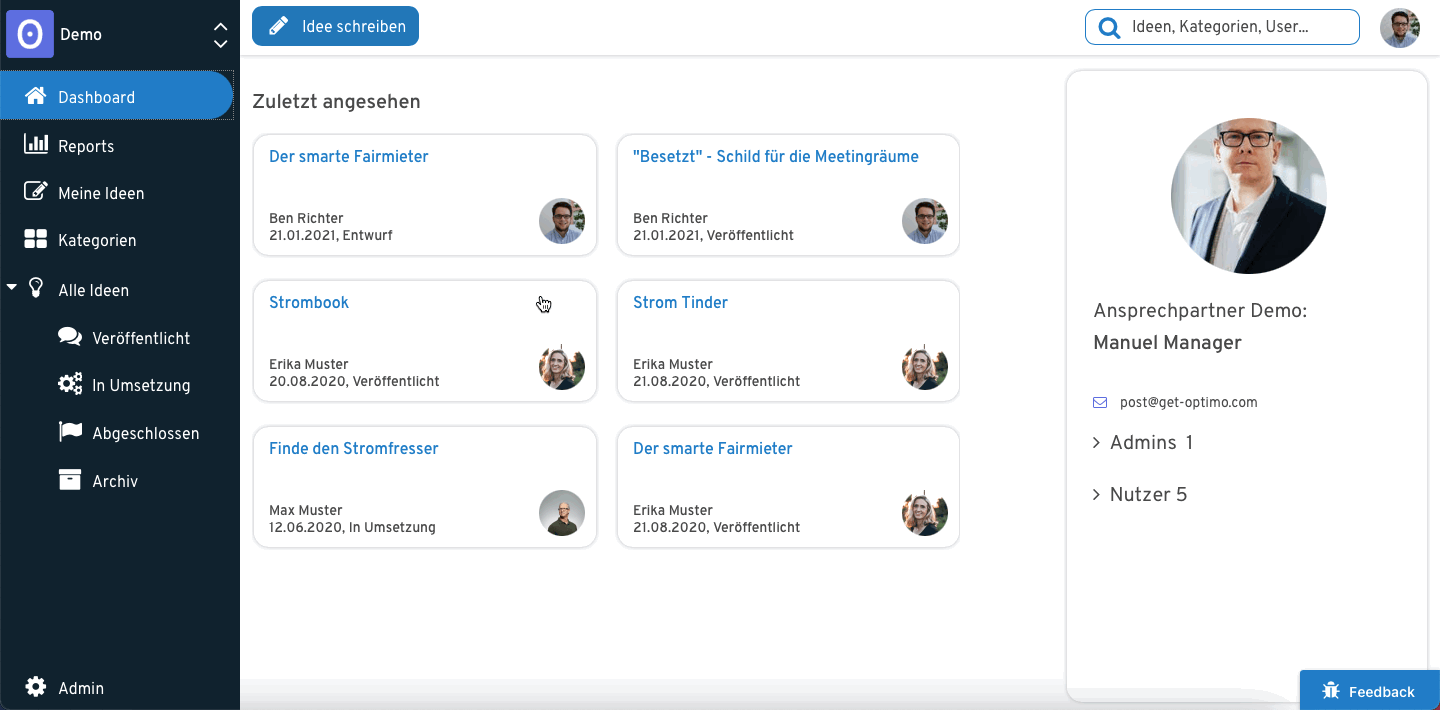Go to the Dashboard menu item
Viewport: 1440px width, 710px height.
click(117, 96)
